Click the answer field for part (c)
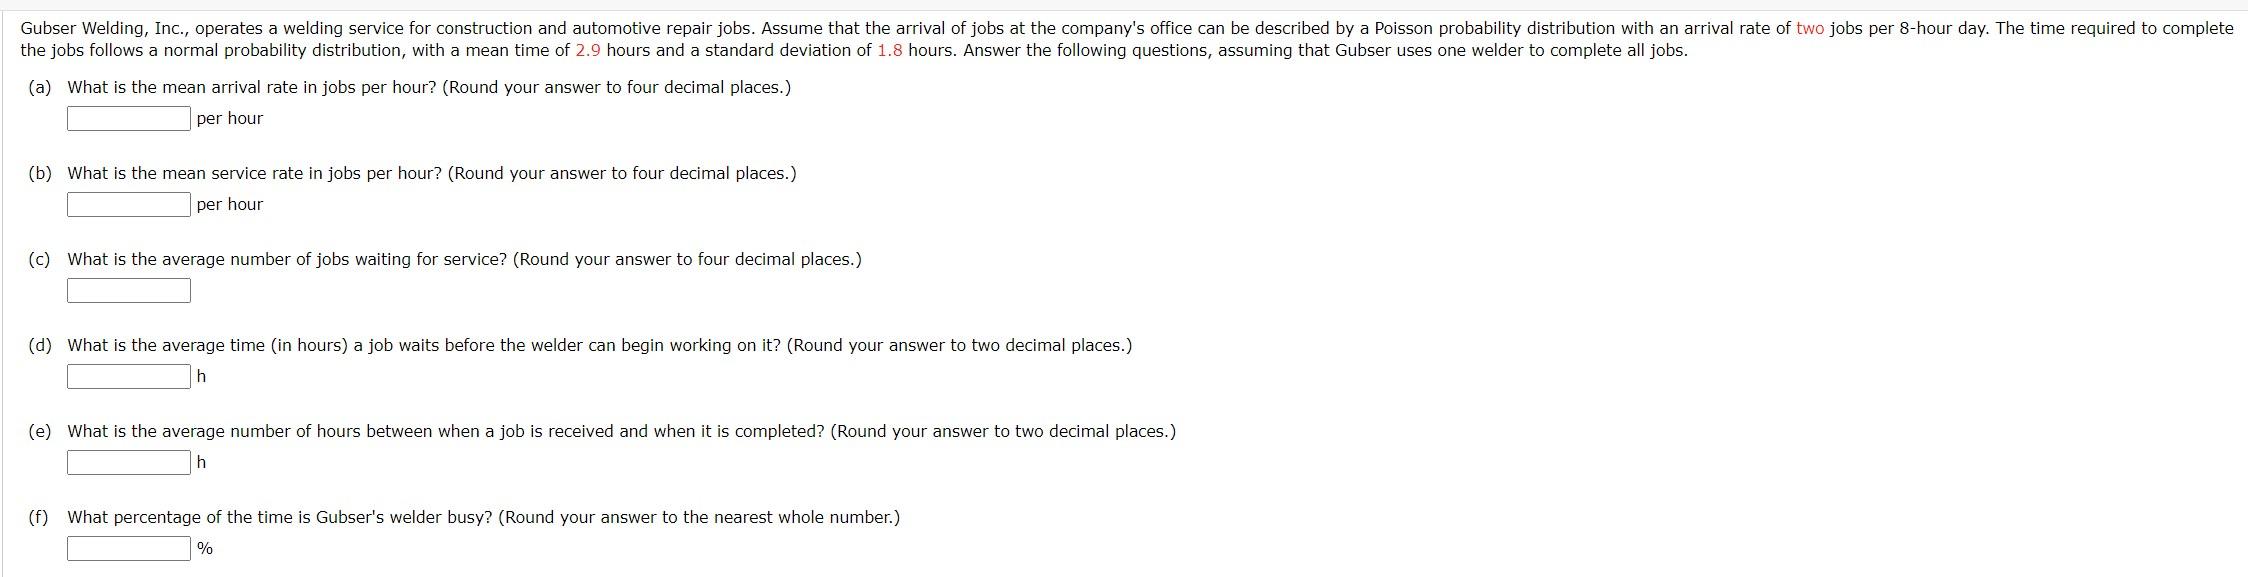The image size is (2248, 577). [128, 290]
